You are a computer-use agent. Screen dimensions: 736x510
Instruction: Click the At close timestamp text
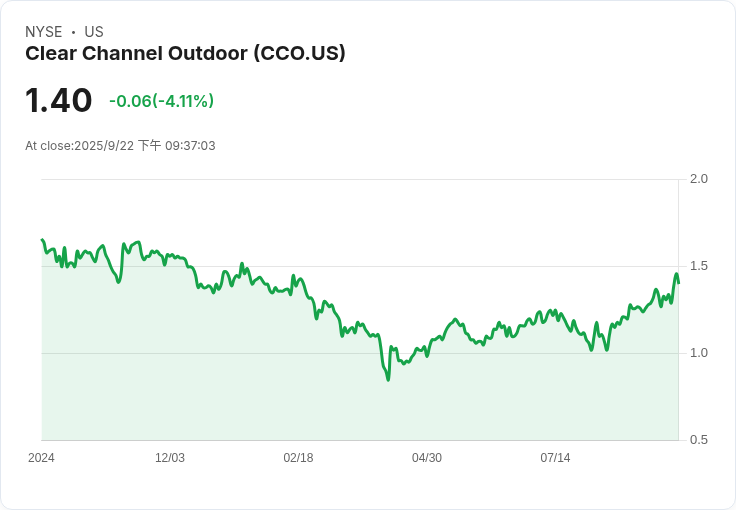(x=120, y=145)
